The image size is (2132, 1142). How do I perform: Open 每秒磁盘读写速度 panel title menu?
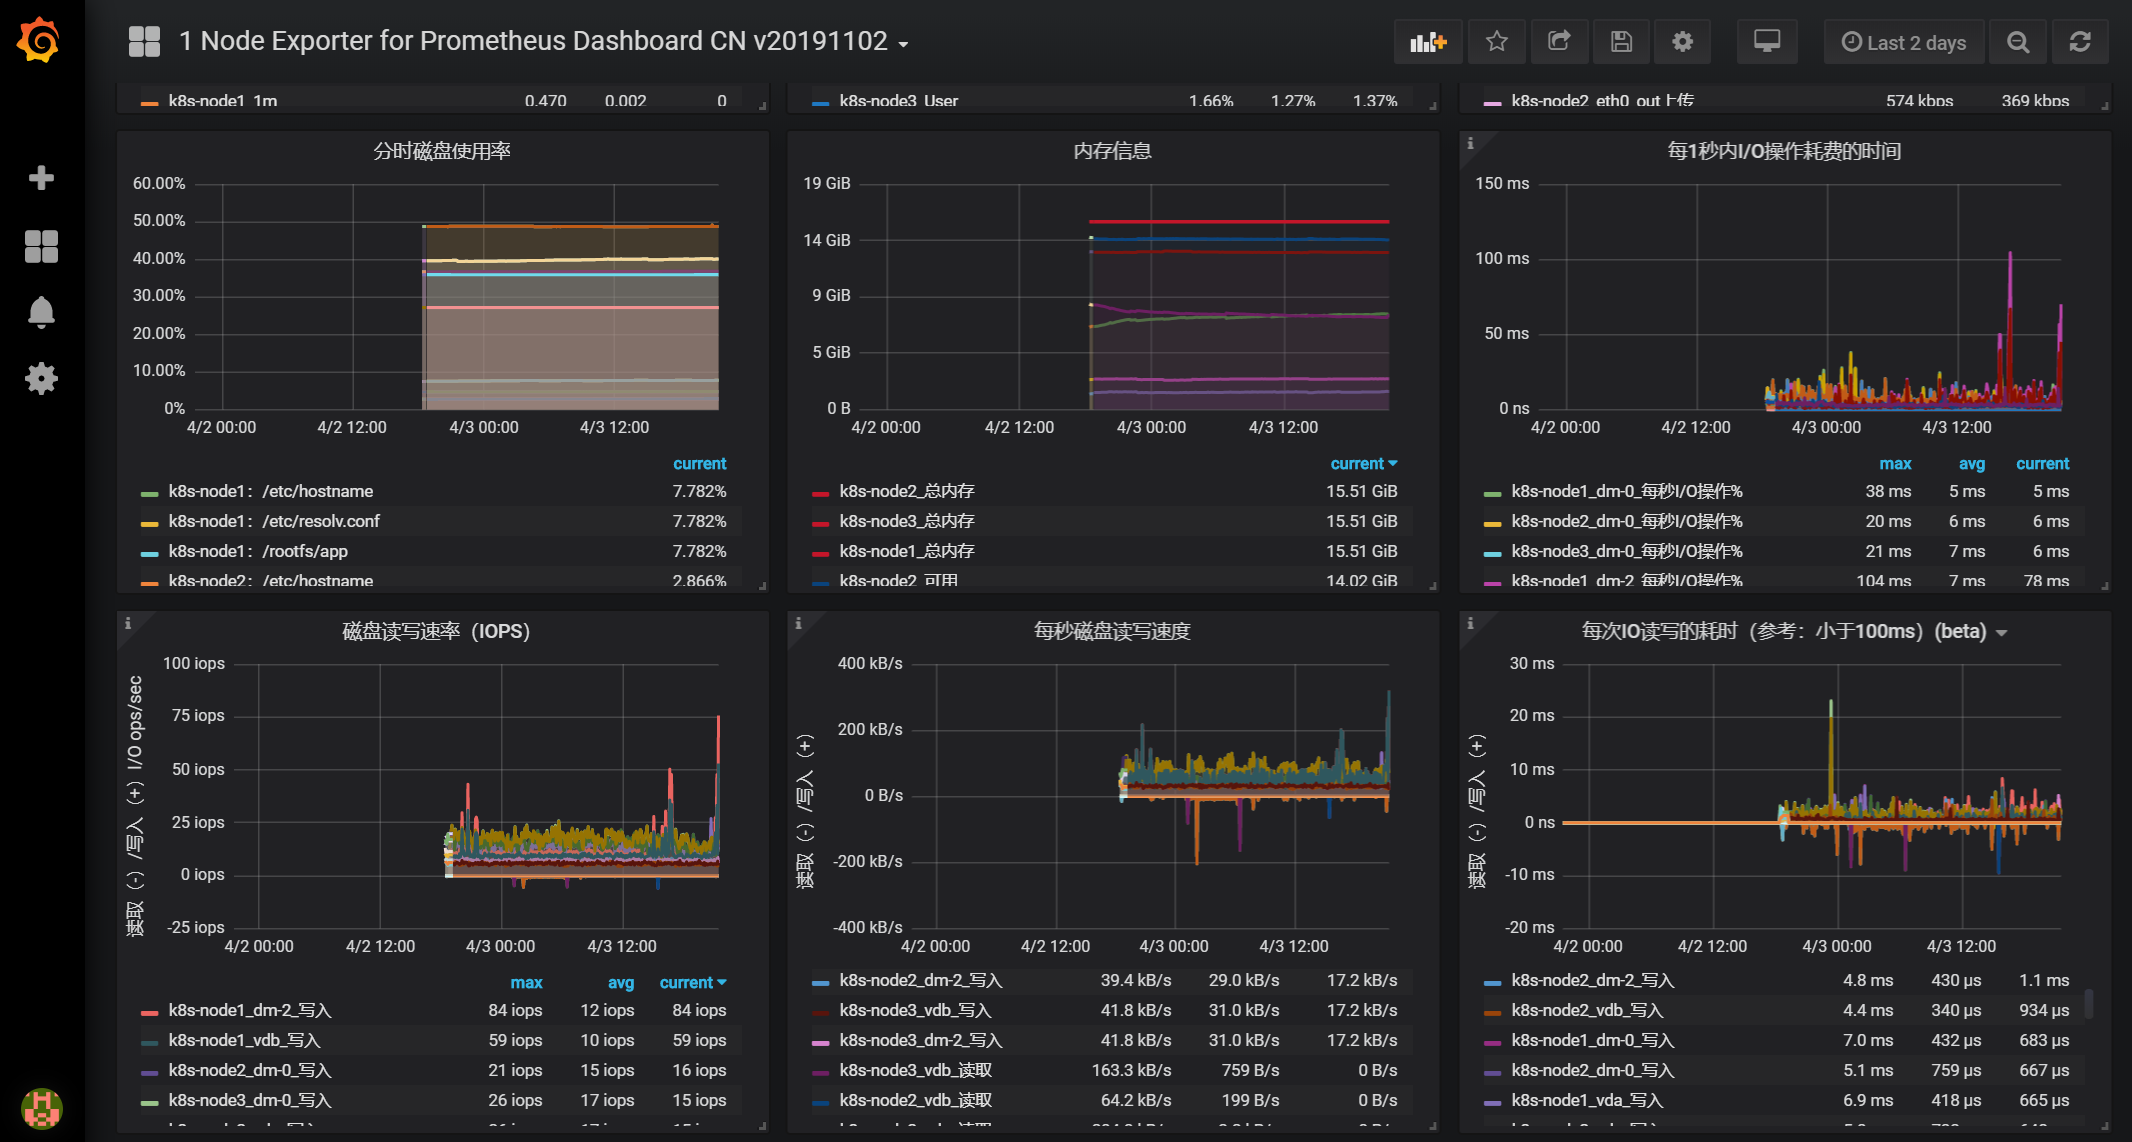(x=1112, y=631)
